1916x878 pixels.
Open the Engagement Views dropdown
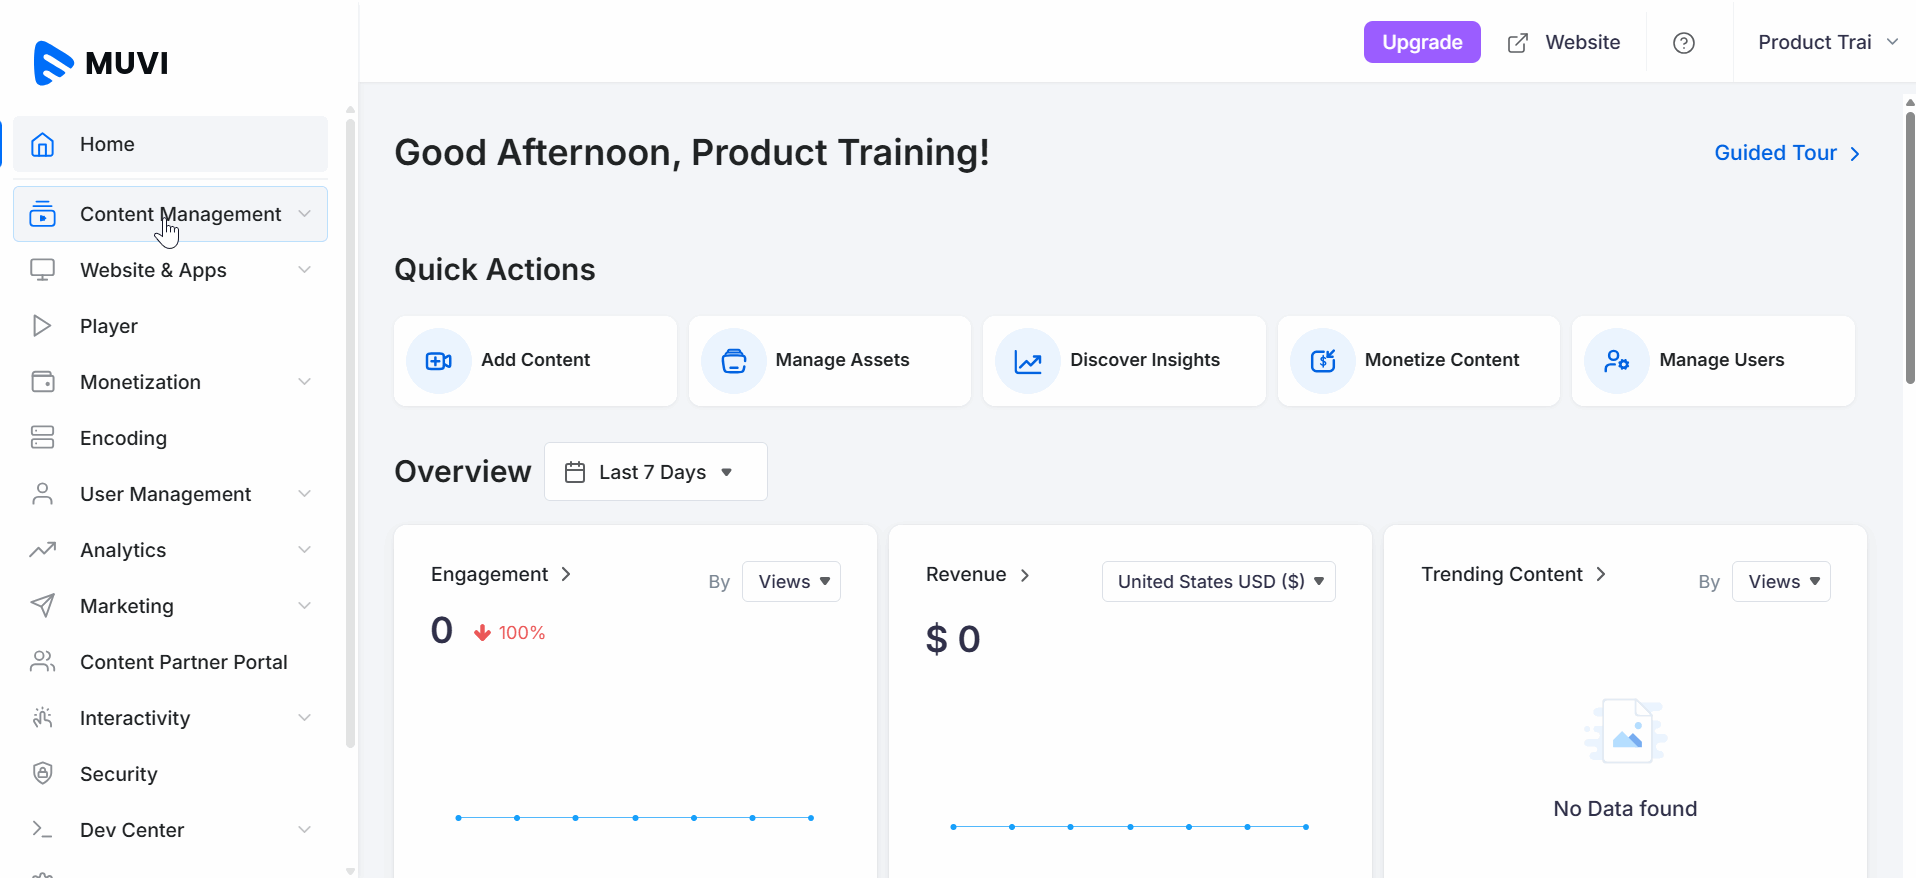791,582
